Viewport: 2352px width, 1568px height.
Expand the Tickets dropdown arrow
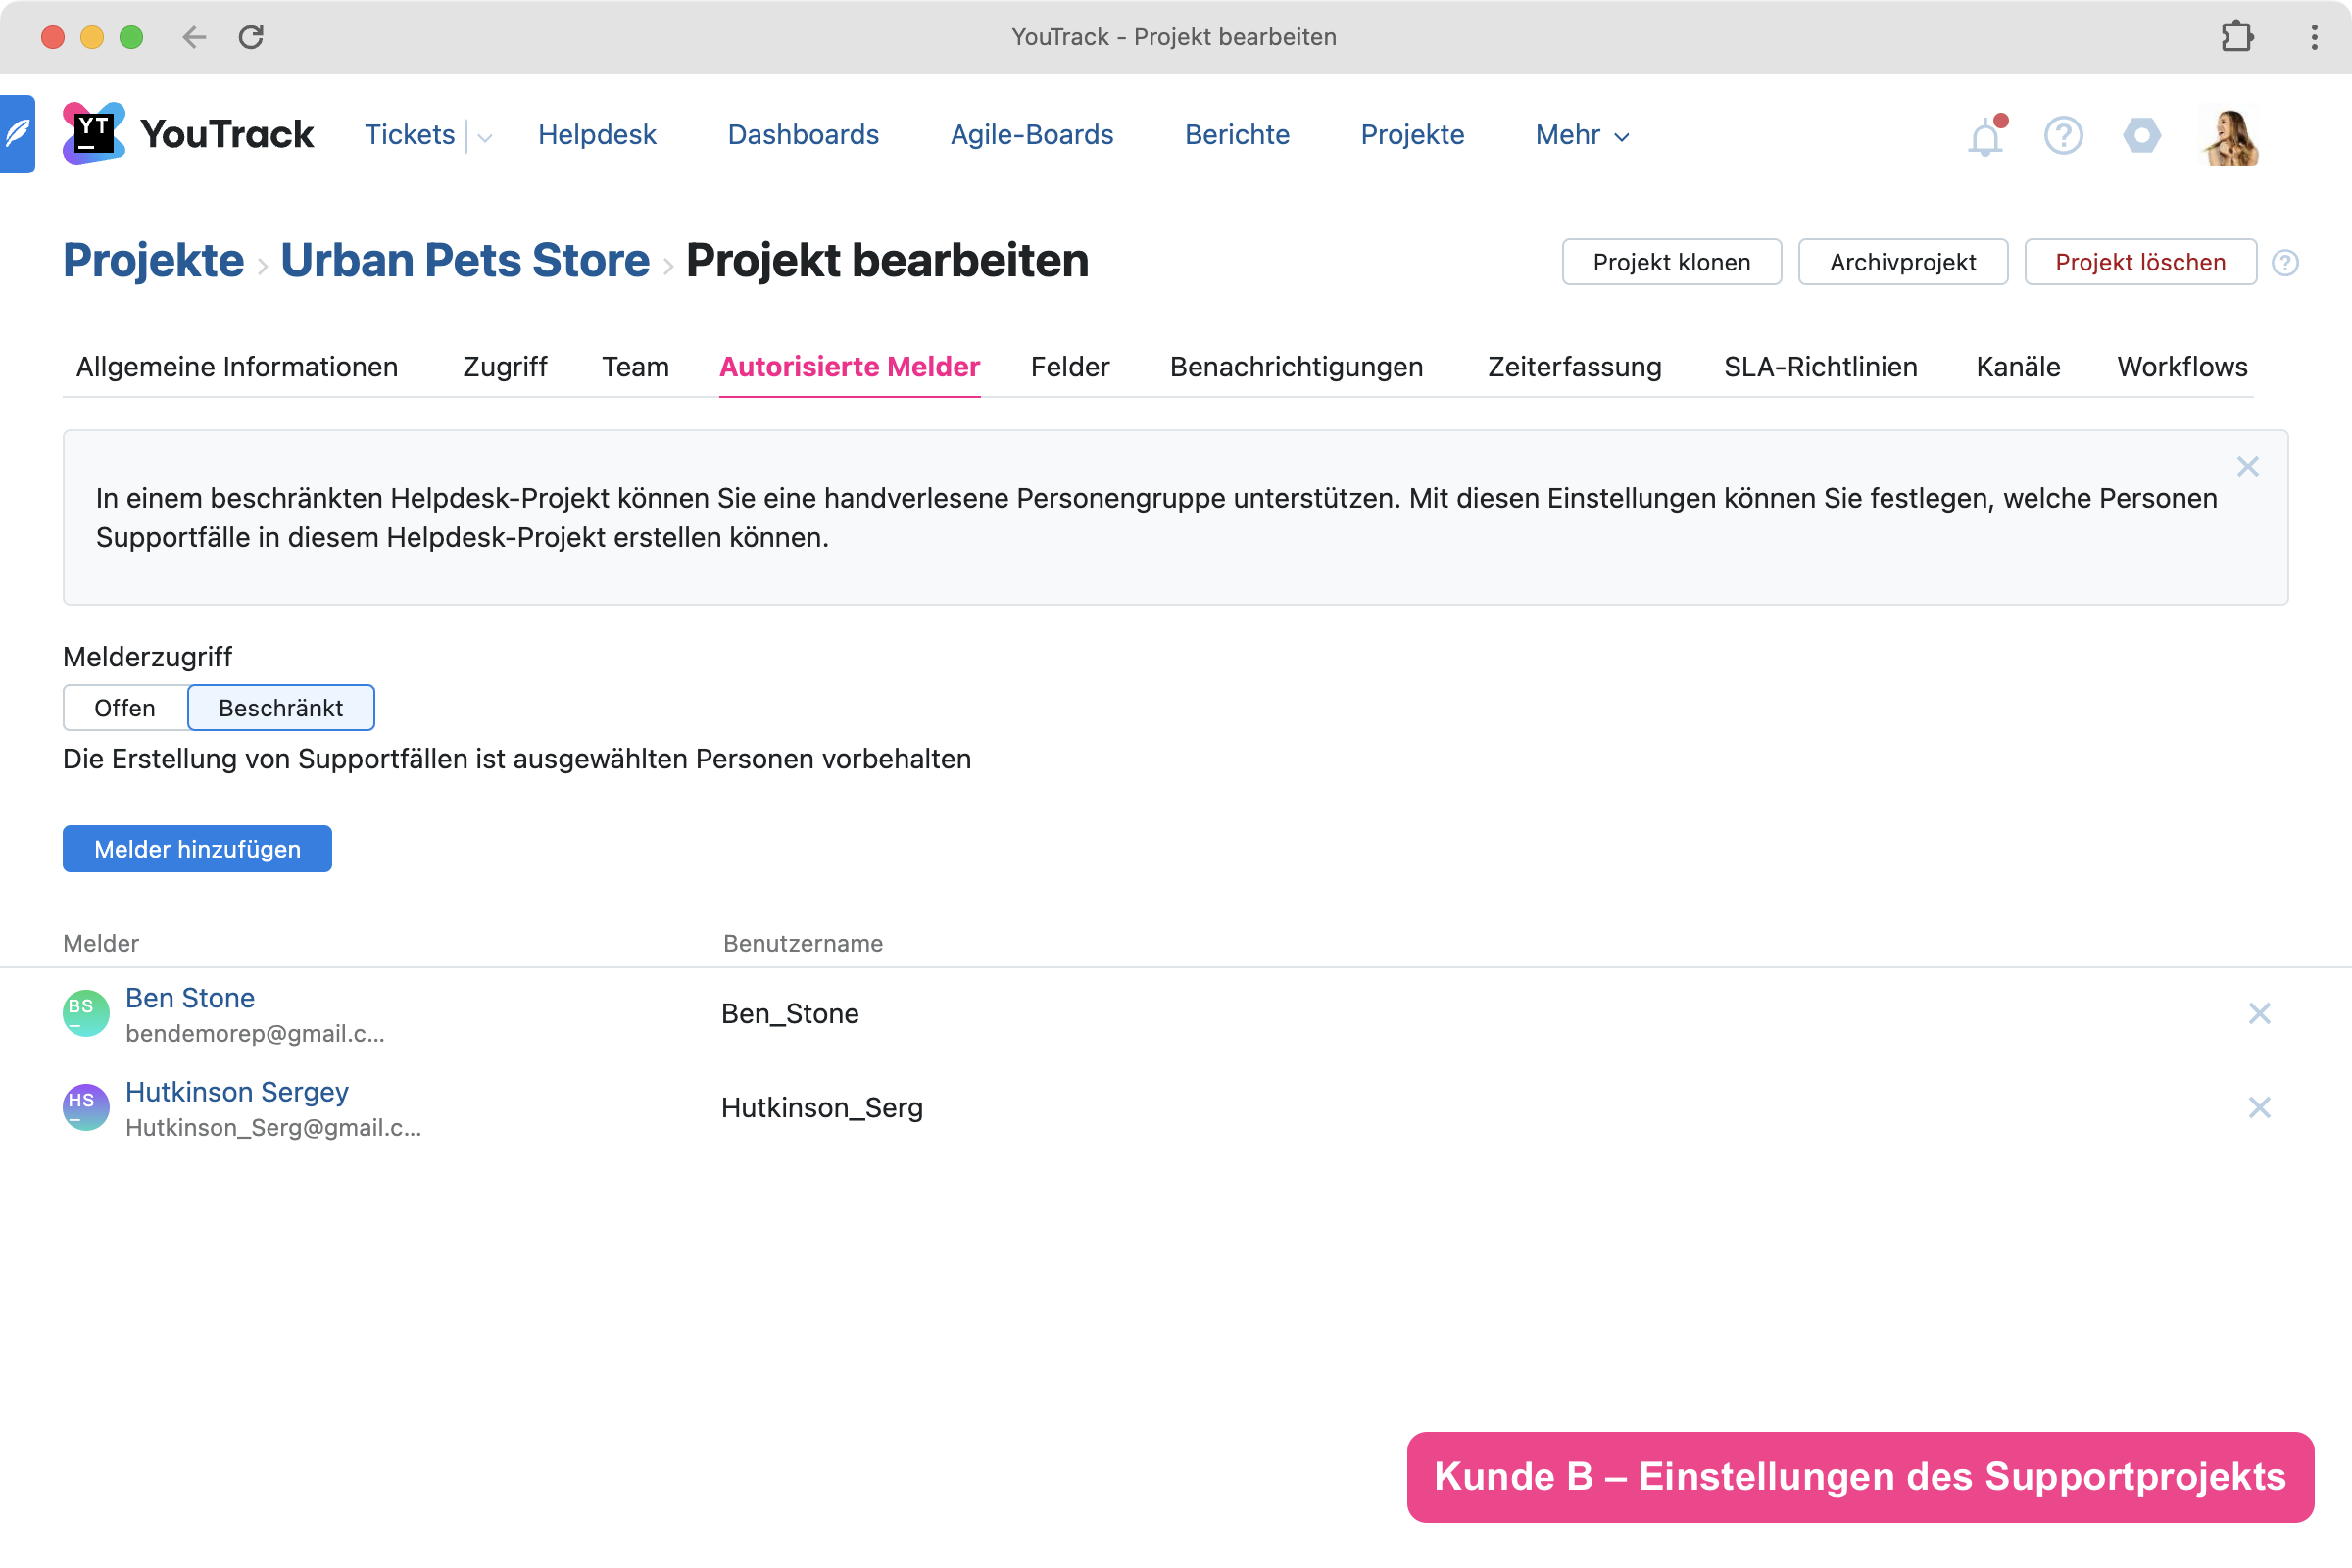485,138
